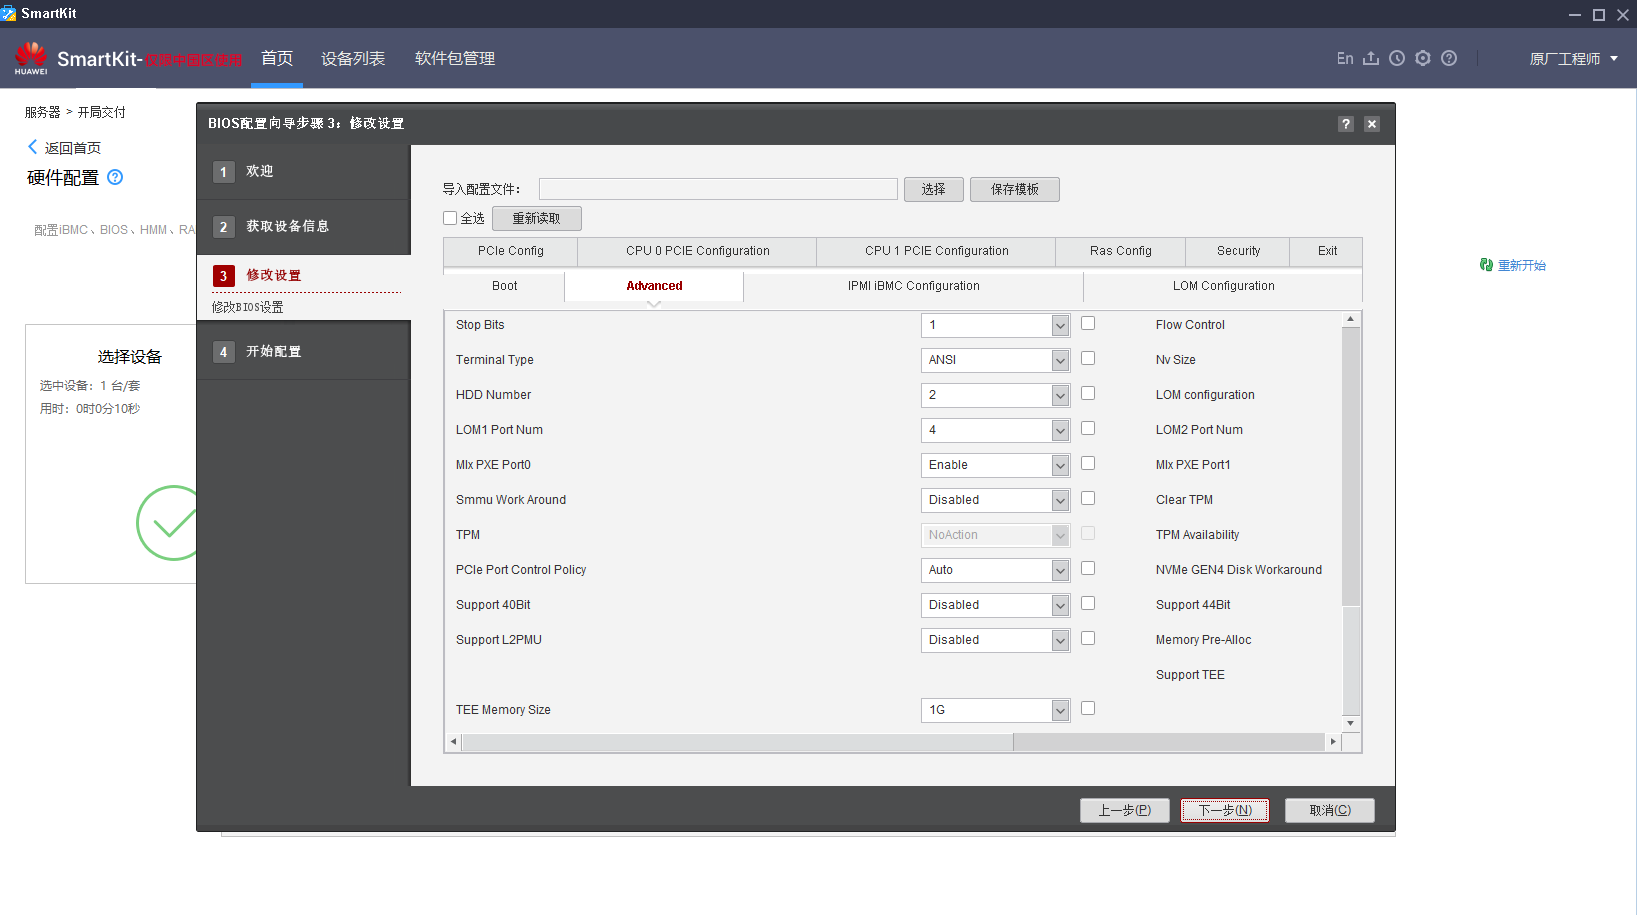
Task: Open the 软件包管理 menu
Action: (x=455, y=59)
